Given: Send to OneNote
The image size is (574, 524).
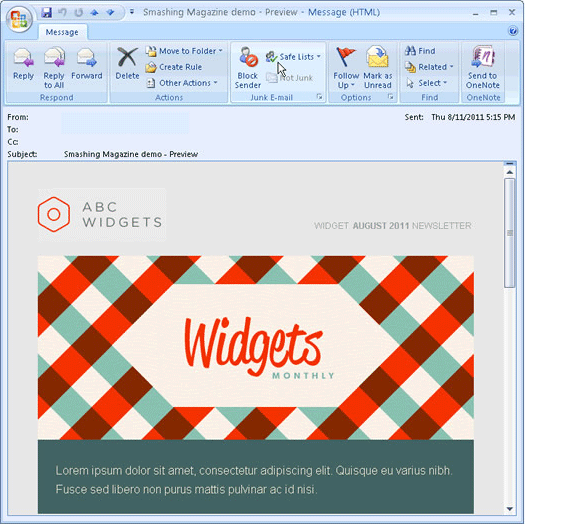Looking at the screenshot, I should [x=483, y=68].
